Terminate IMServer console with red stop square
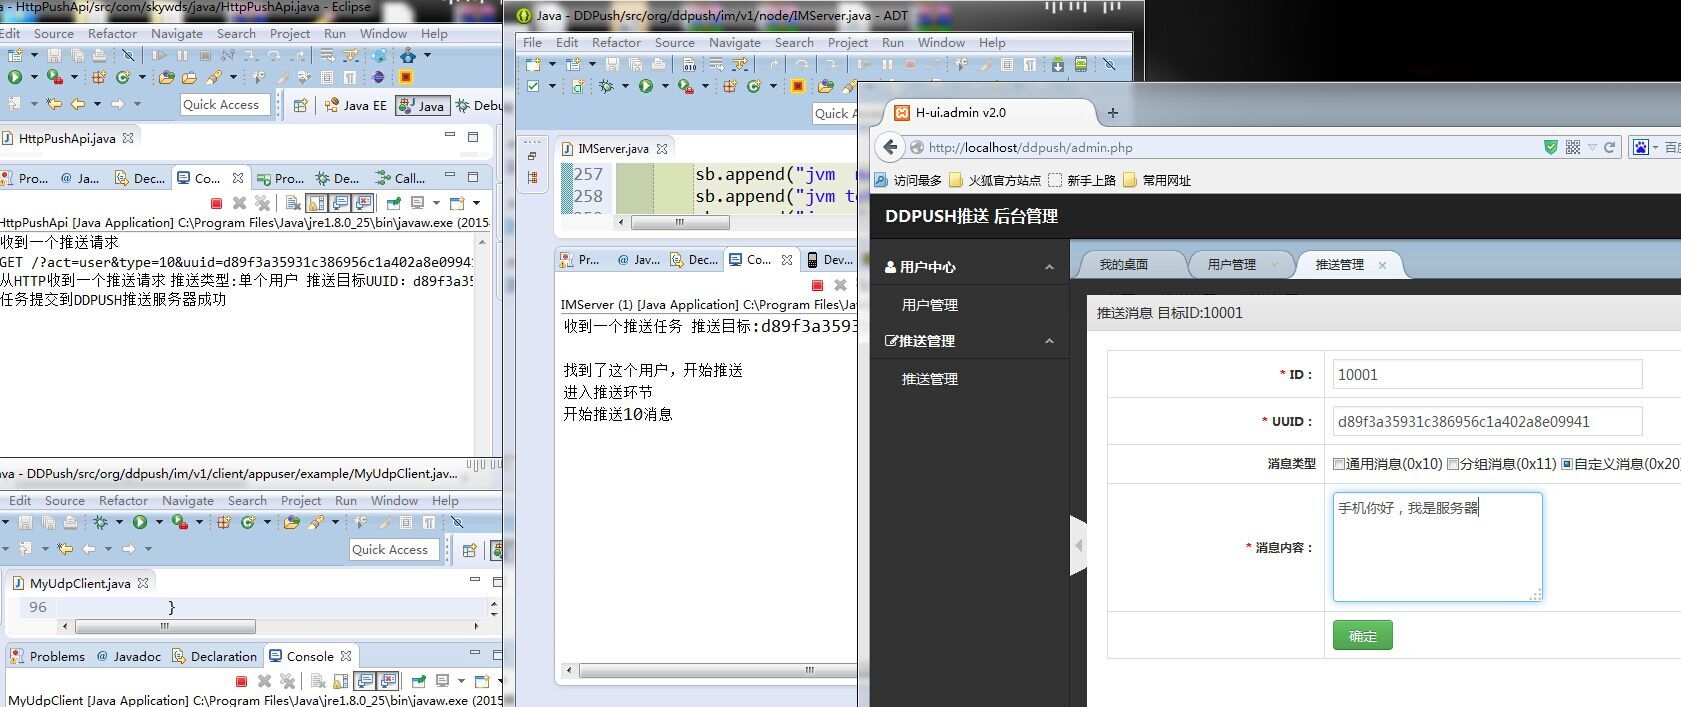This screenshot has width=1681, height=707. point(817,285)
